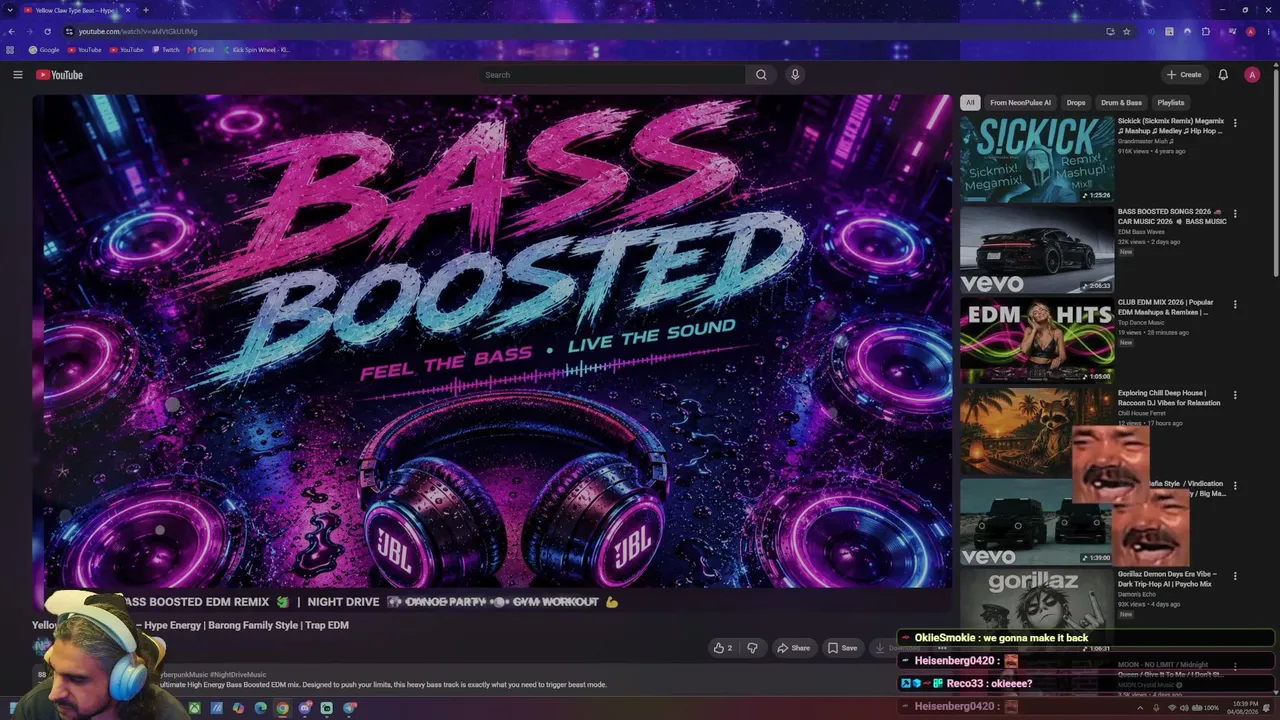Open 'CLUB EDM MIX 2026' video title

1166,307
